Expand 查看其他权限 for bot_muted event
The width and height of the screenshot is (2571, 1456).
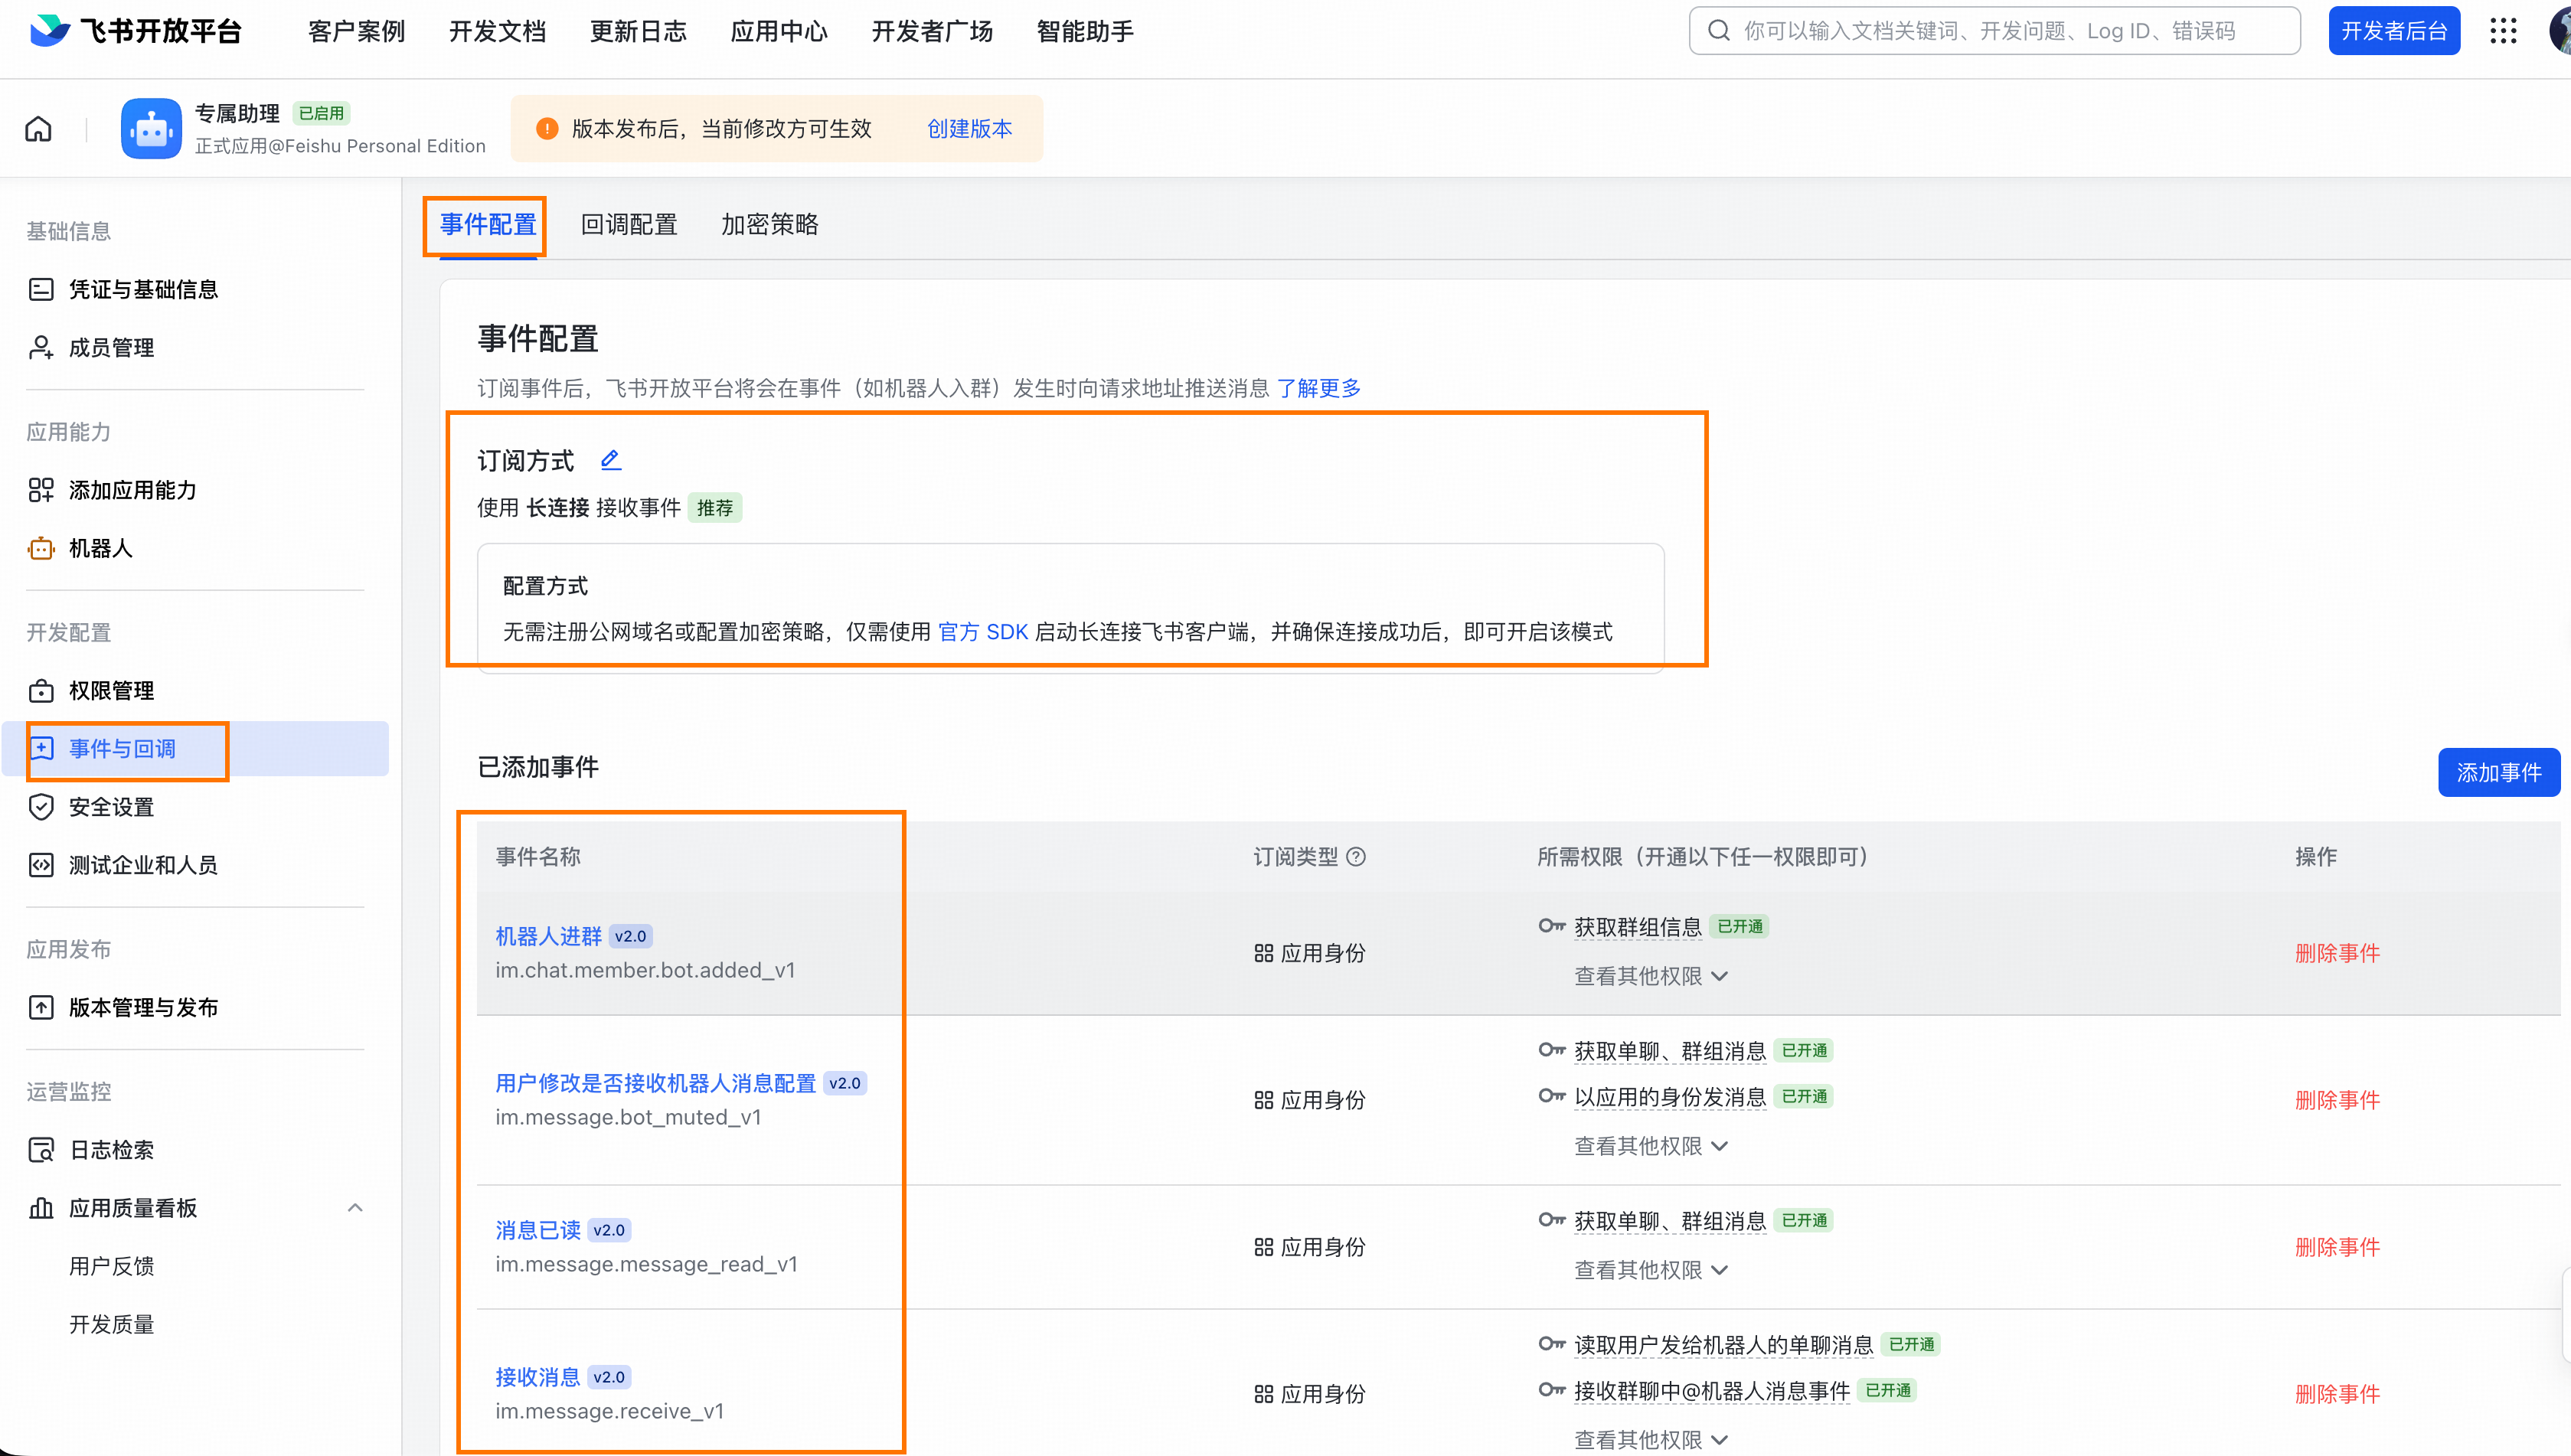click(x=1650, y=1146)
